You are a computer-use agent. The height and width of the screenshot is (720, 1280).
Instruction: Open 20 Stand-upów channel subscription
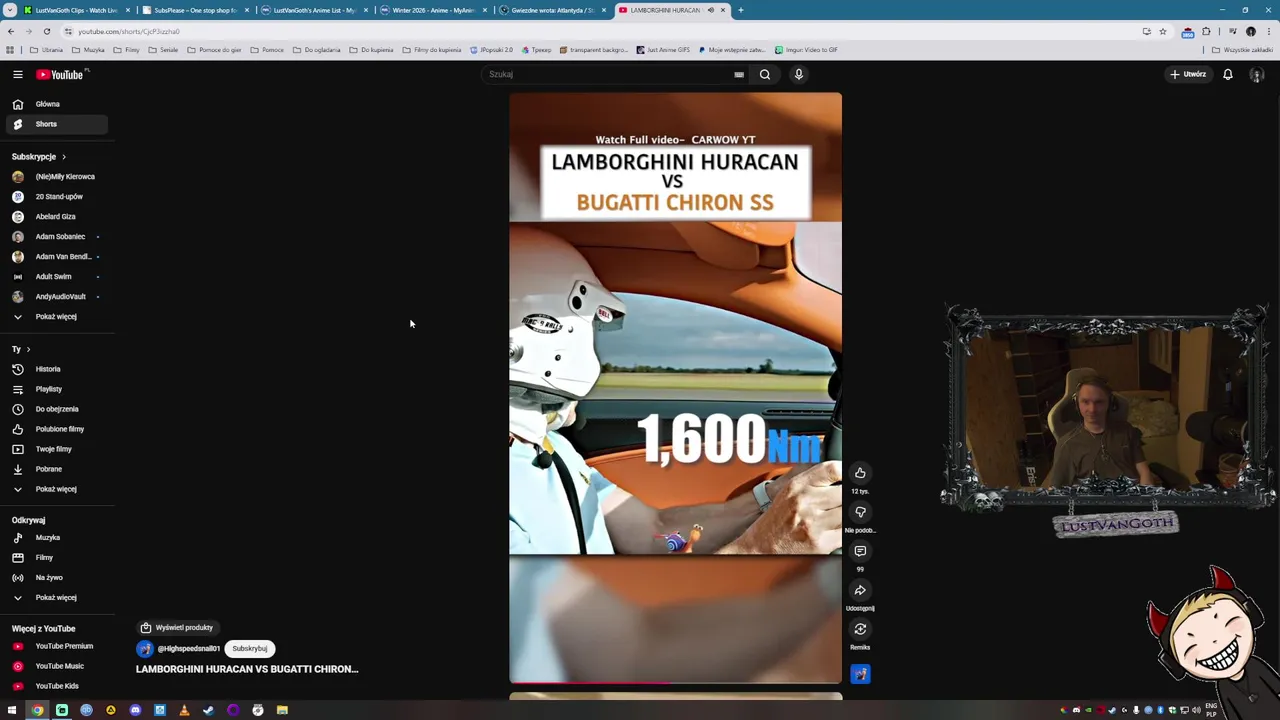[x=55, y=196]
